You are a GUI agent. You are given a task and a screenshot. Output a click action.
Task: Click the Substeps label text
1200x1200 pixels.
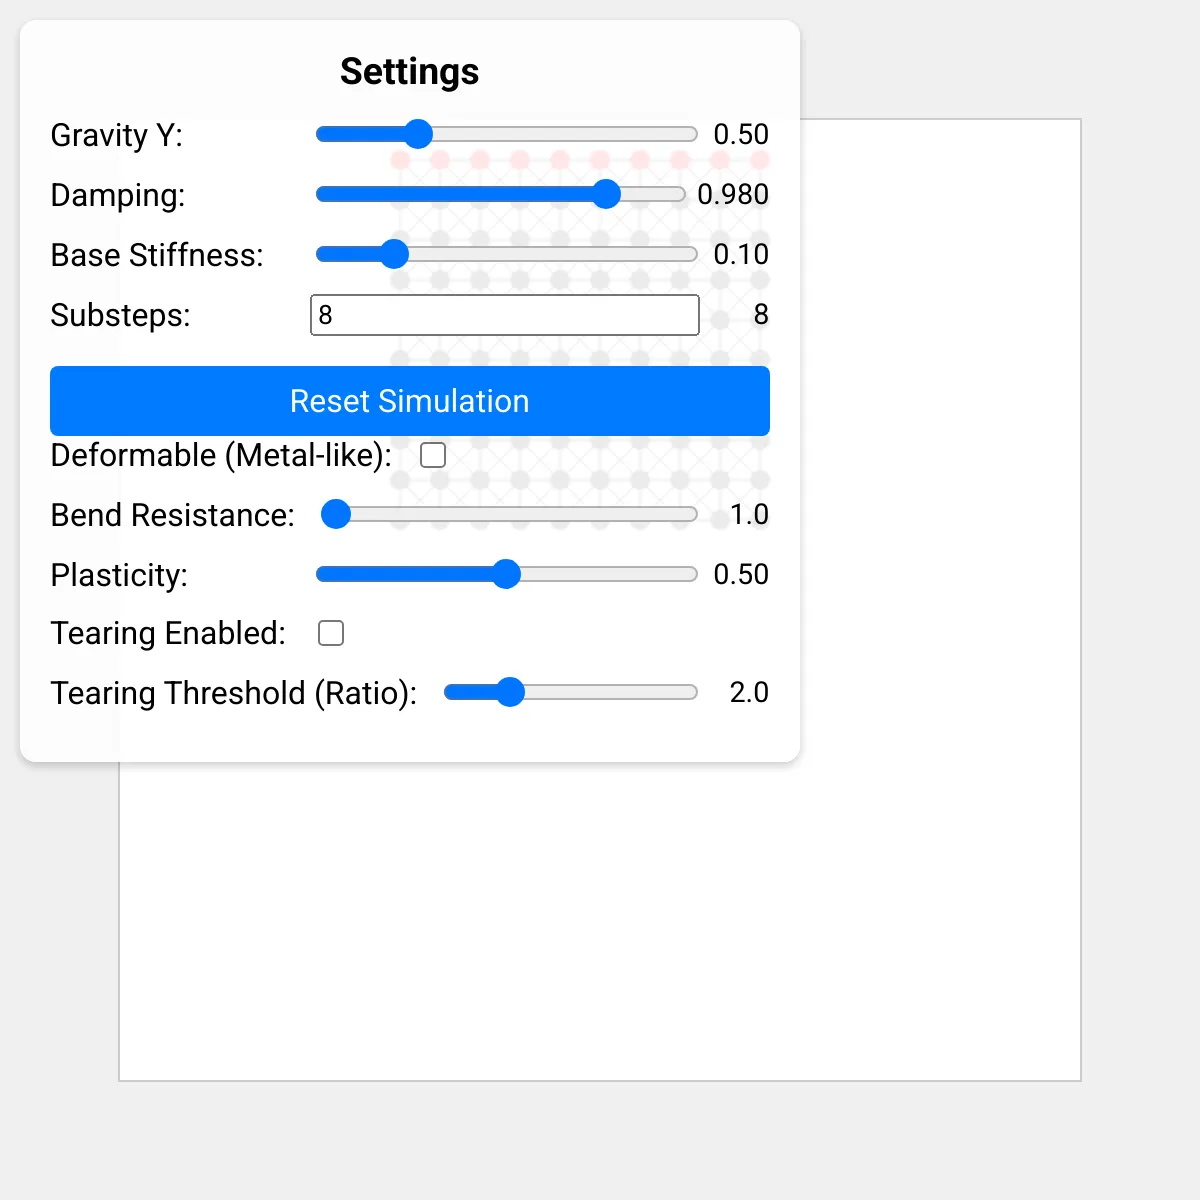coord(120,315)
